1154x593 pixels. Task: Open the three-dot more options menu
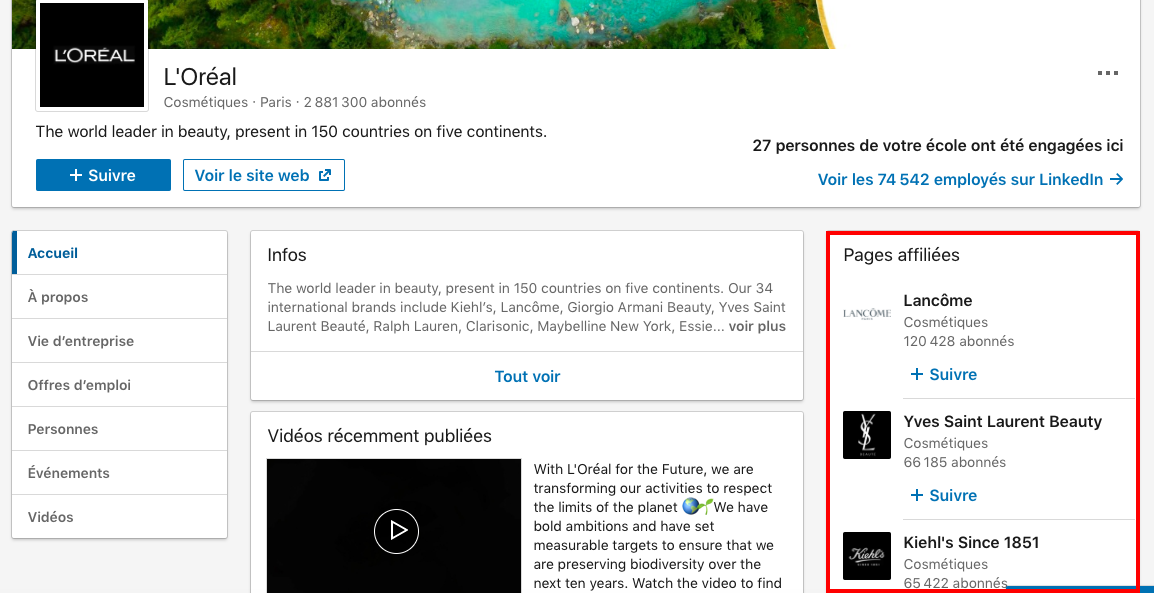[1108, 74]
